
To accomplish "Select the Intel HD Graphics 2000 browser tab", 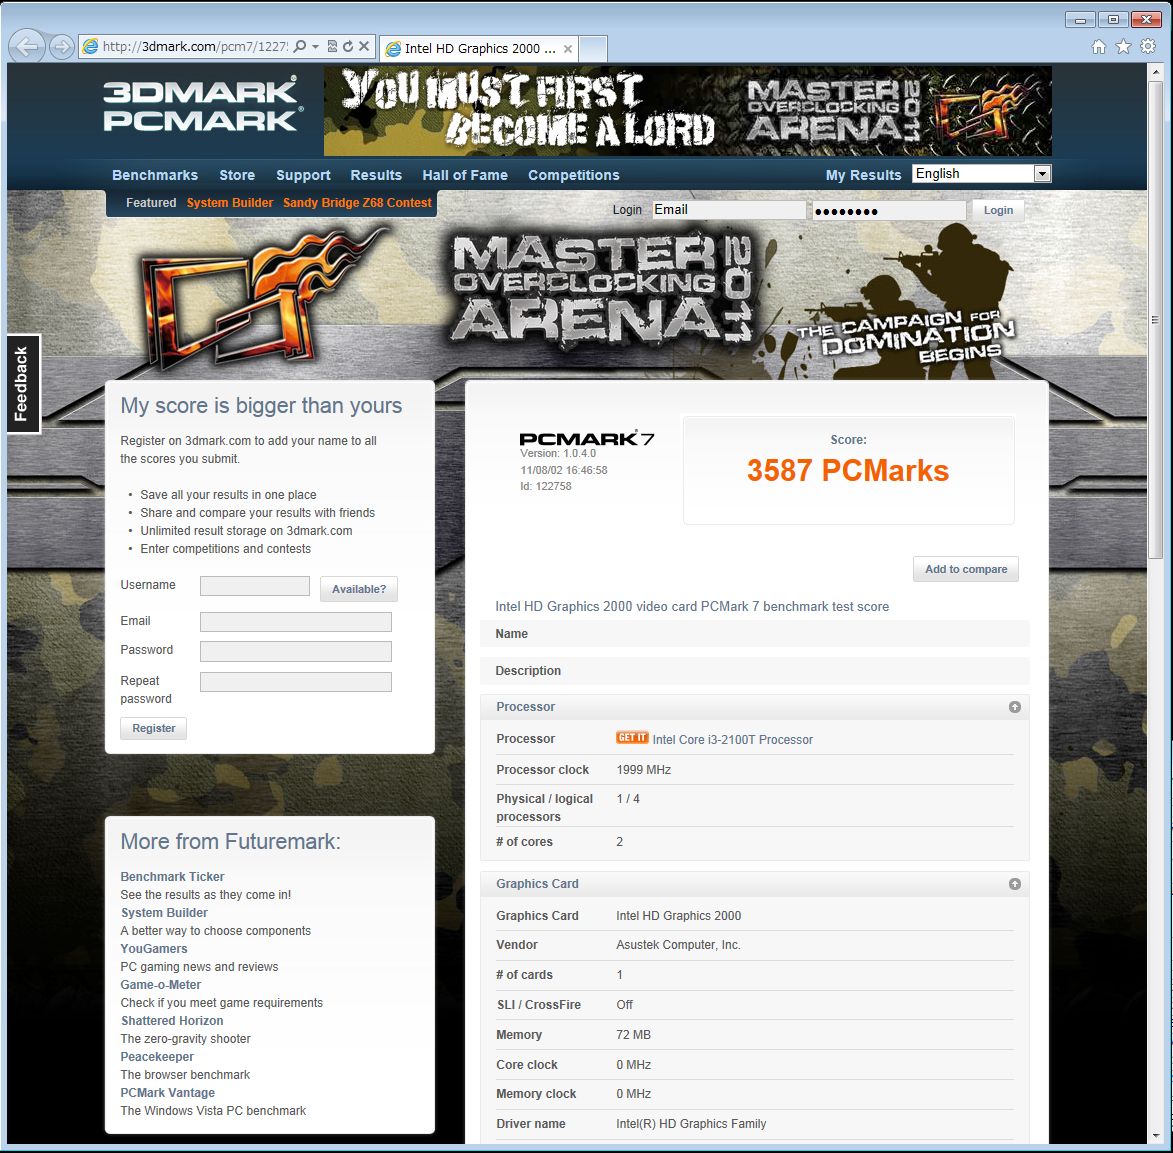I will point(478,49).
